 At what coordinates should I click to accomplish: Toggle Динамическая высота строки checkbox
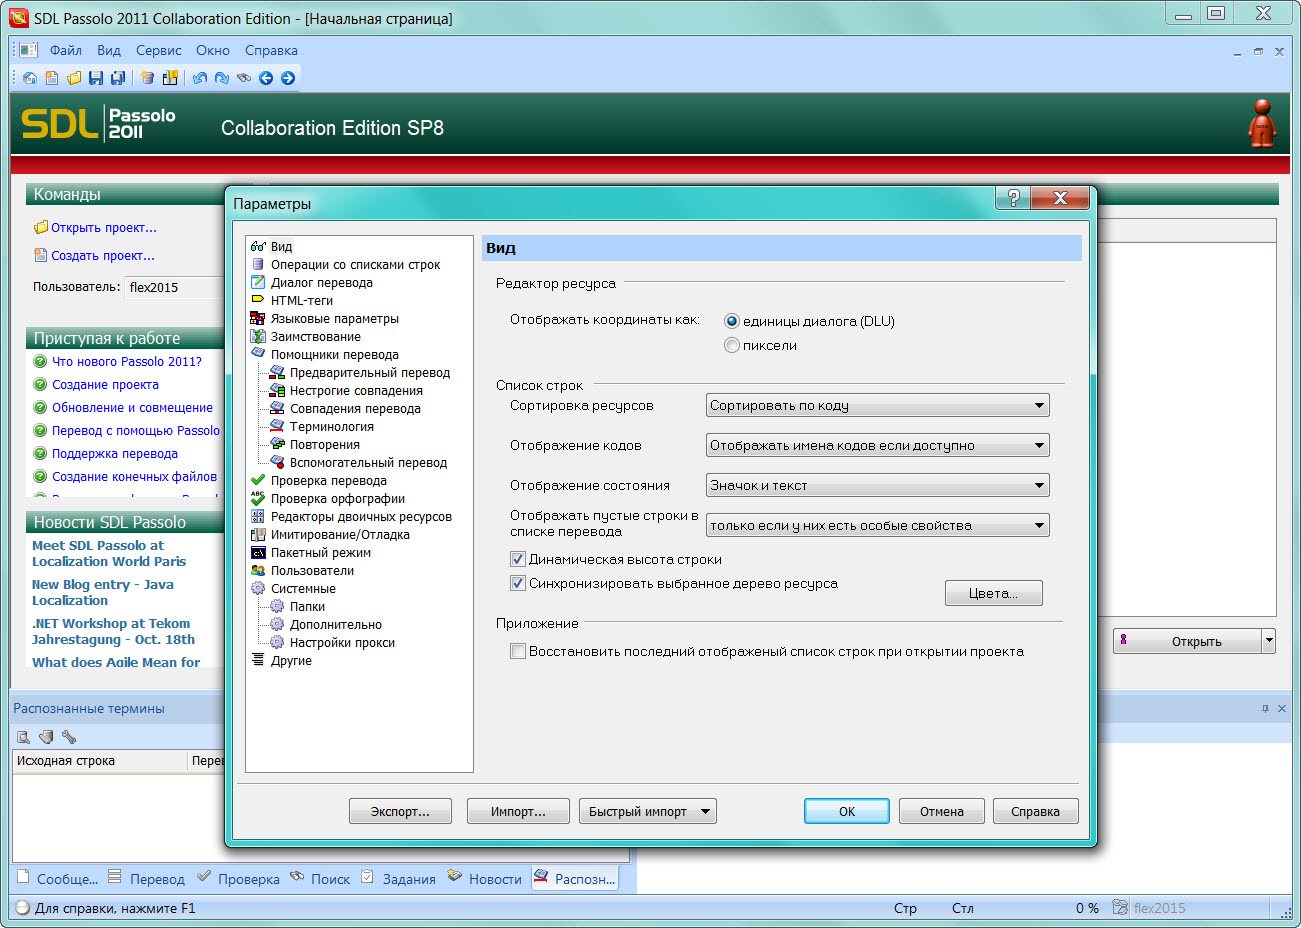pos(518,559)
